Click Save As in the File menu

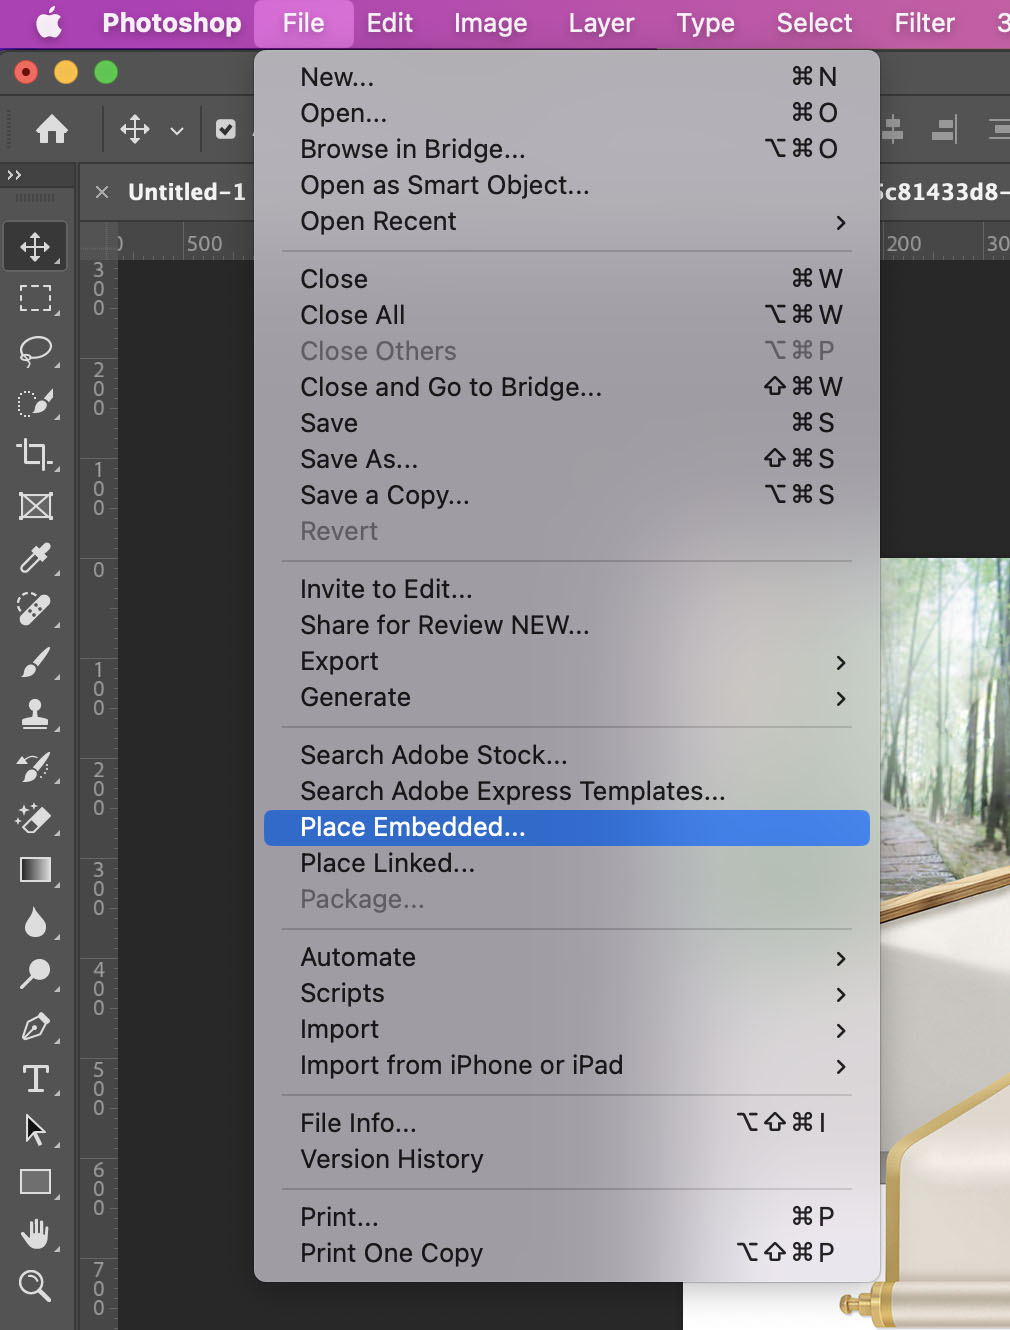359,459
